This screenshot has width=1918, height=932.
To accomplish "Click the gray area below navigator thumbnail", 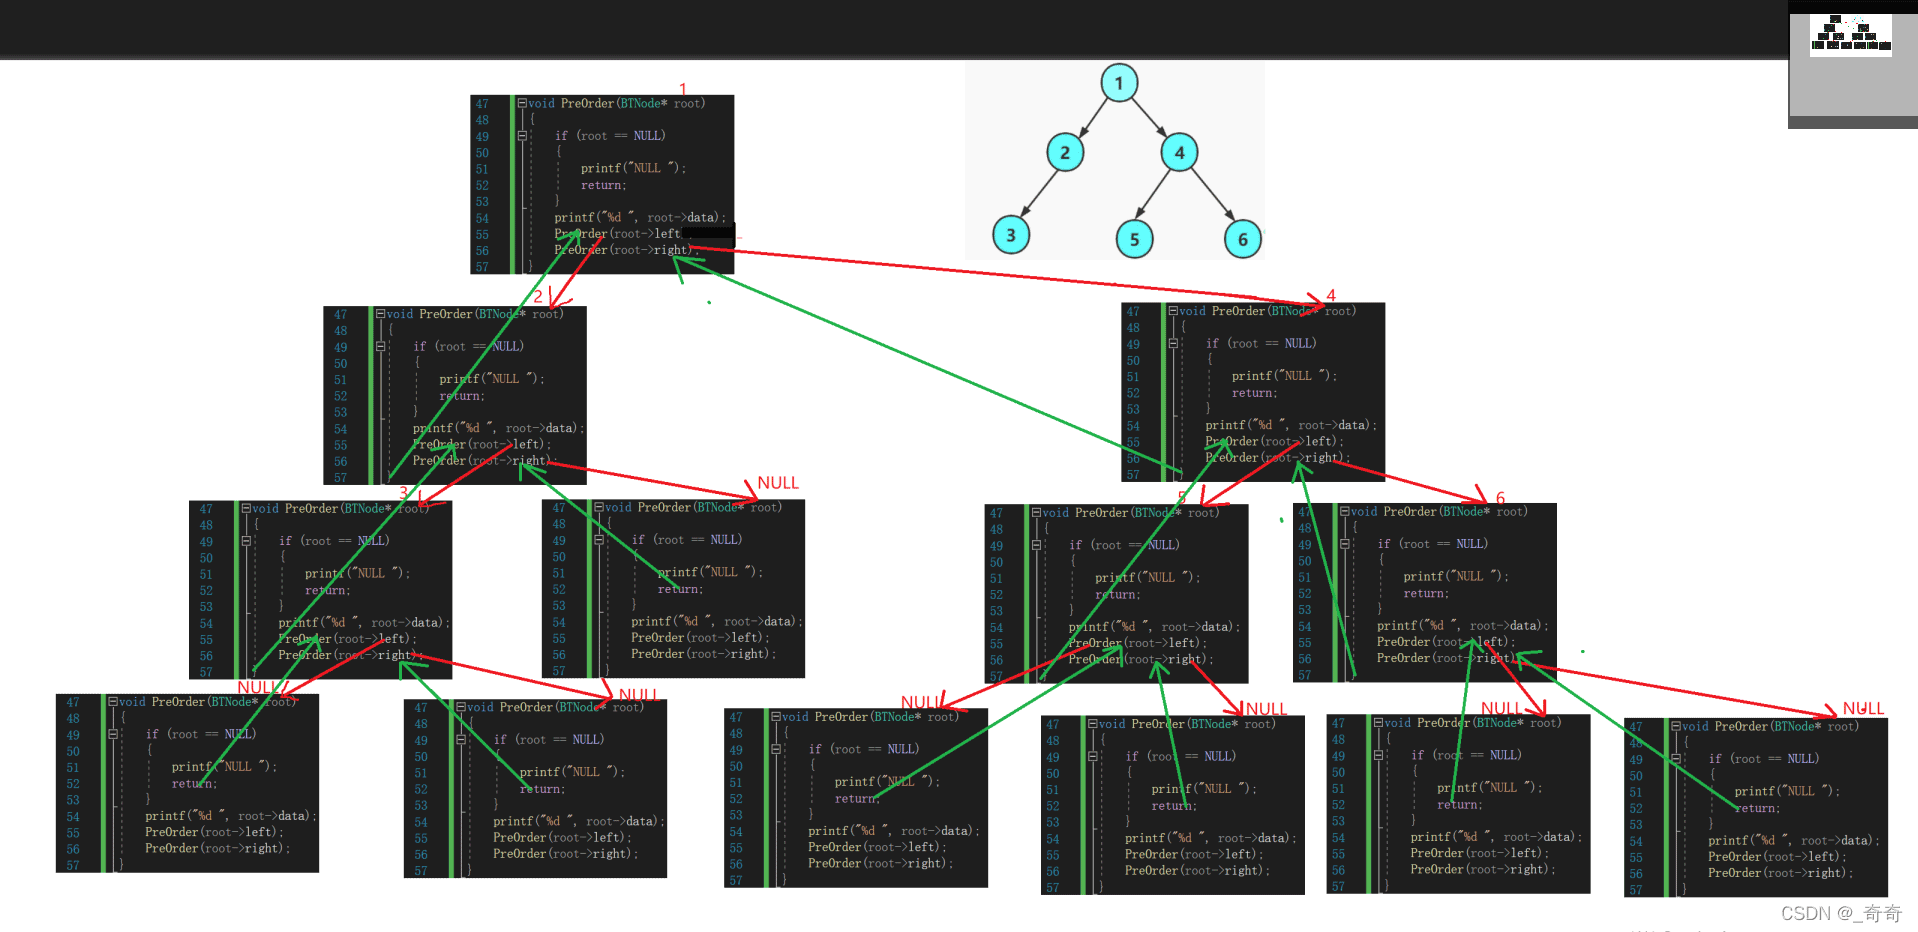I will pyautogui.click(x=1853, y=88).
